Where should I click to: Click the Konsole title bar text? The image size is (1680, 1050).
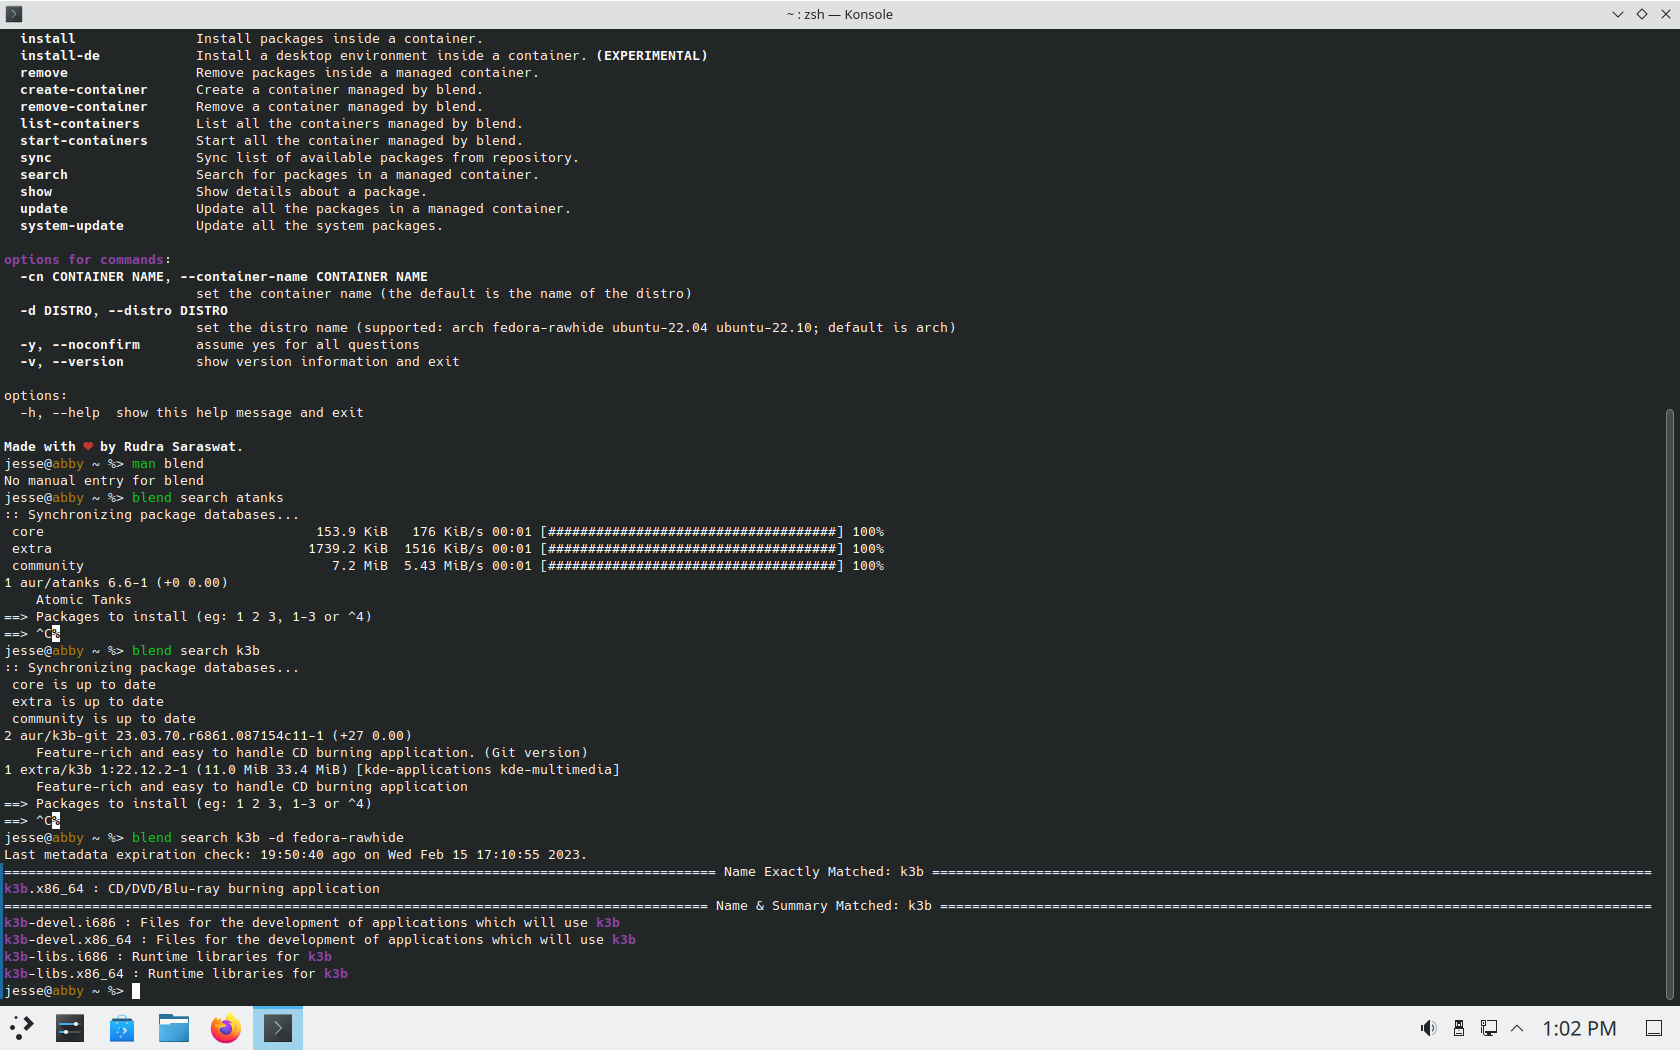839,14
